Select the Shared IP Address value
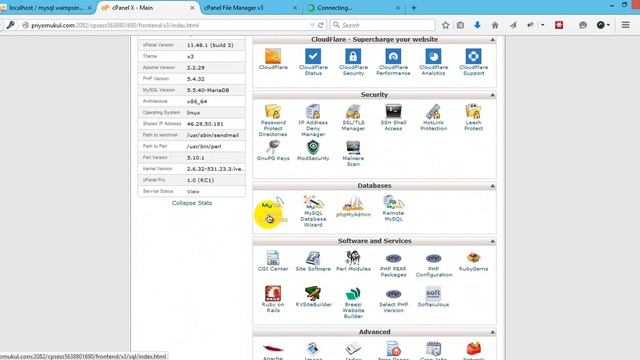640x360 pixels. pos(205,124)
